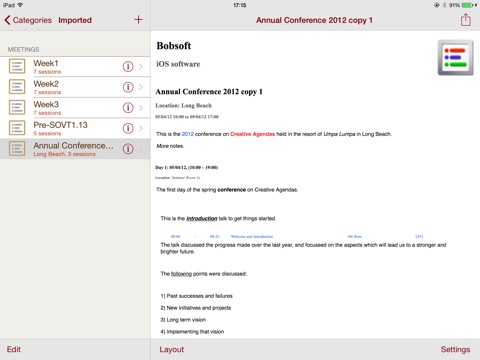Expand Annual Conference row chevron

point(141,149)
